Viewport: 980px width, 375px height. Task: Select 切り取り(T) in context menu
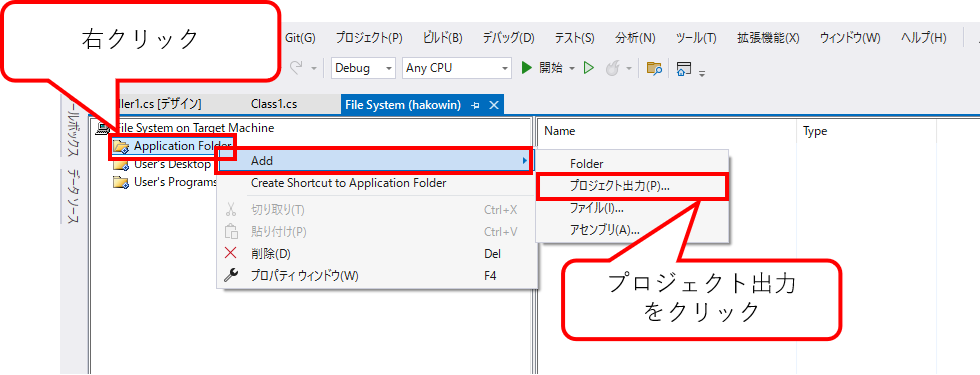377,209
